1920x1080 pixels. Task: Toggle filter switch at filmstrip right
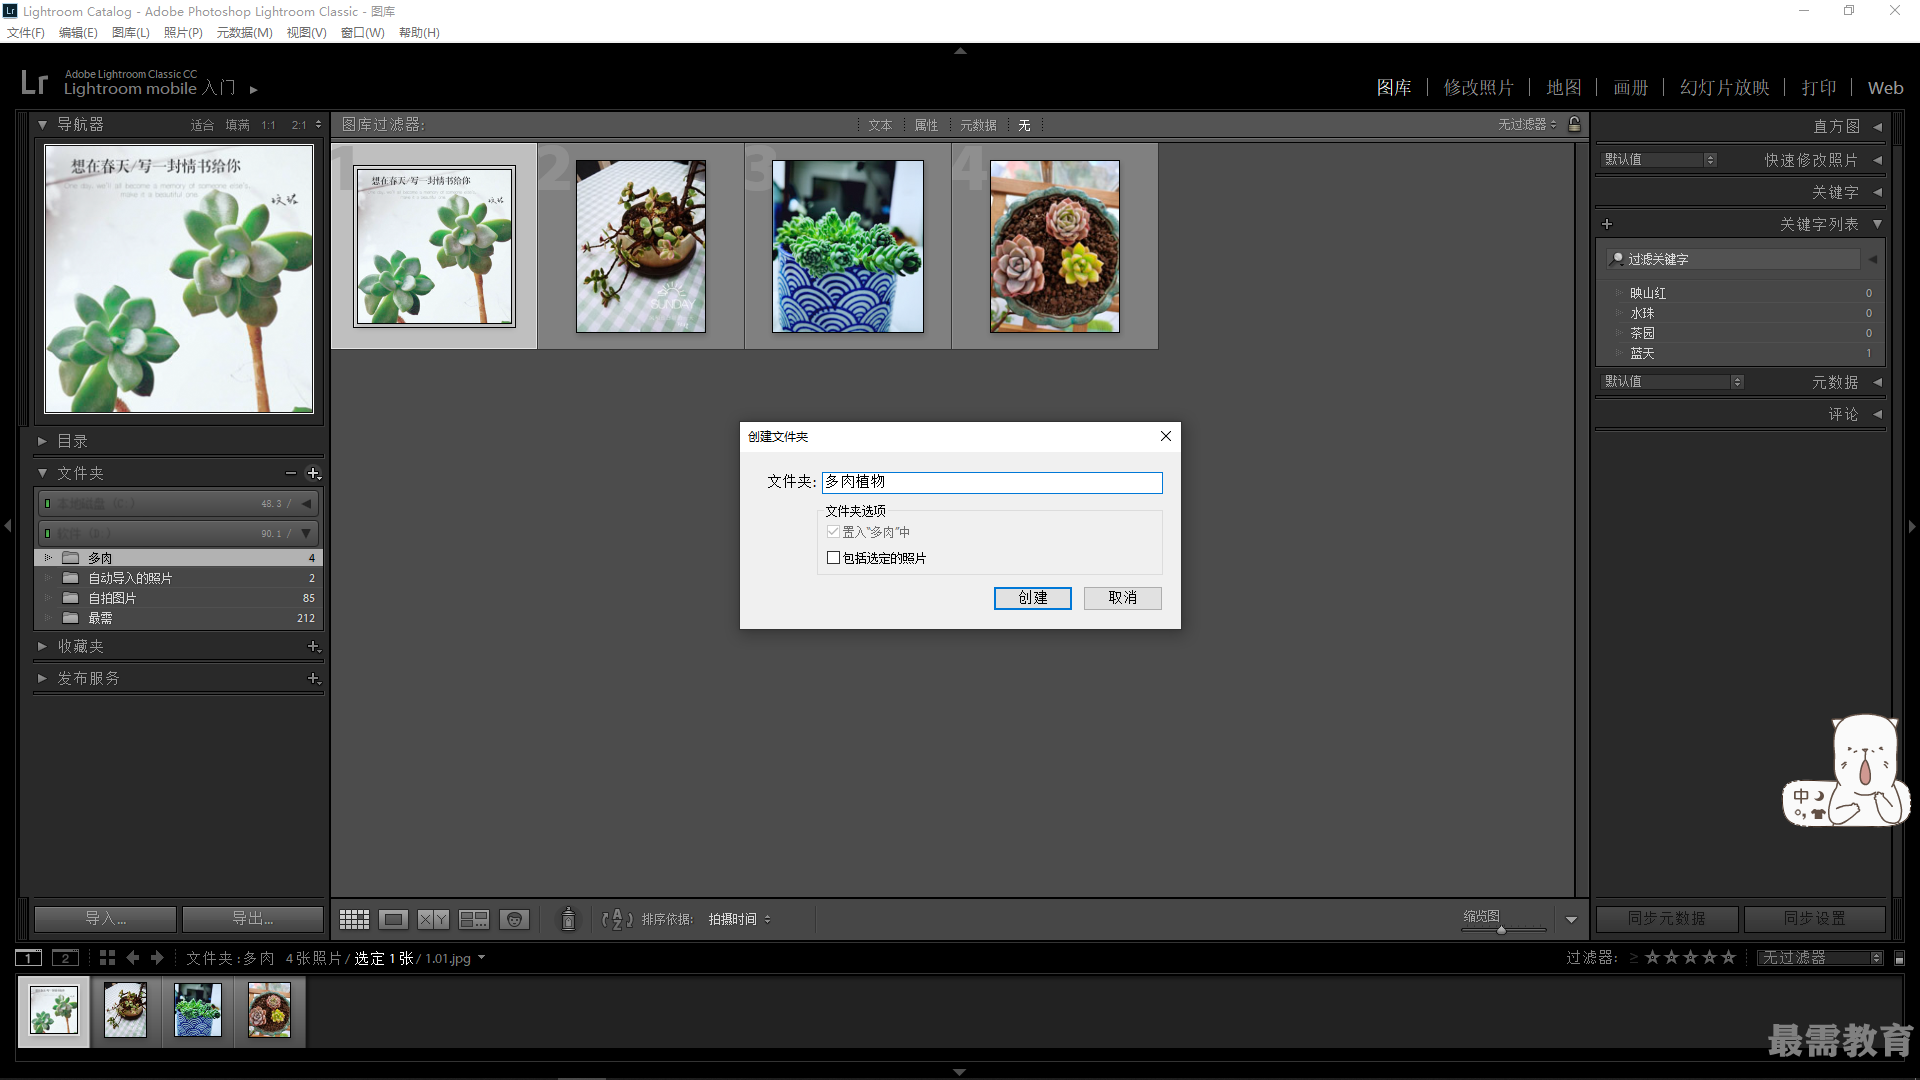1900,958
